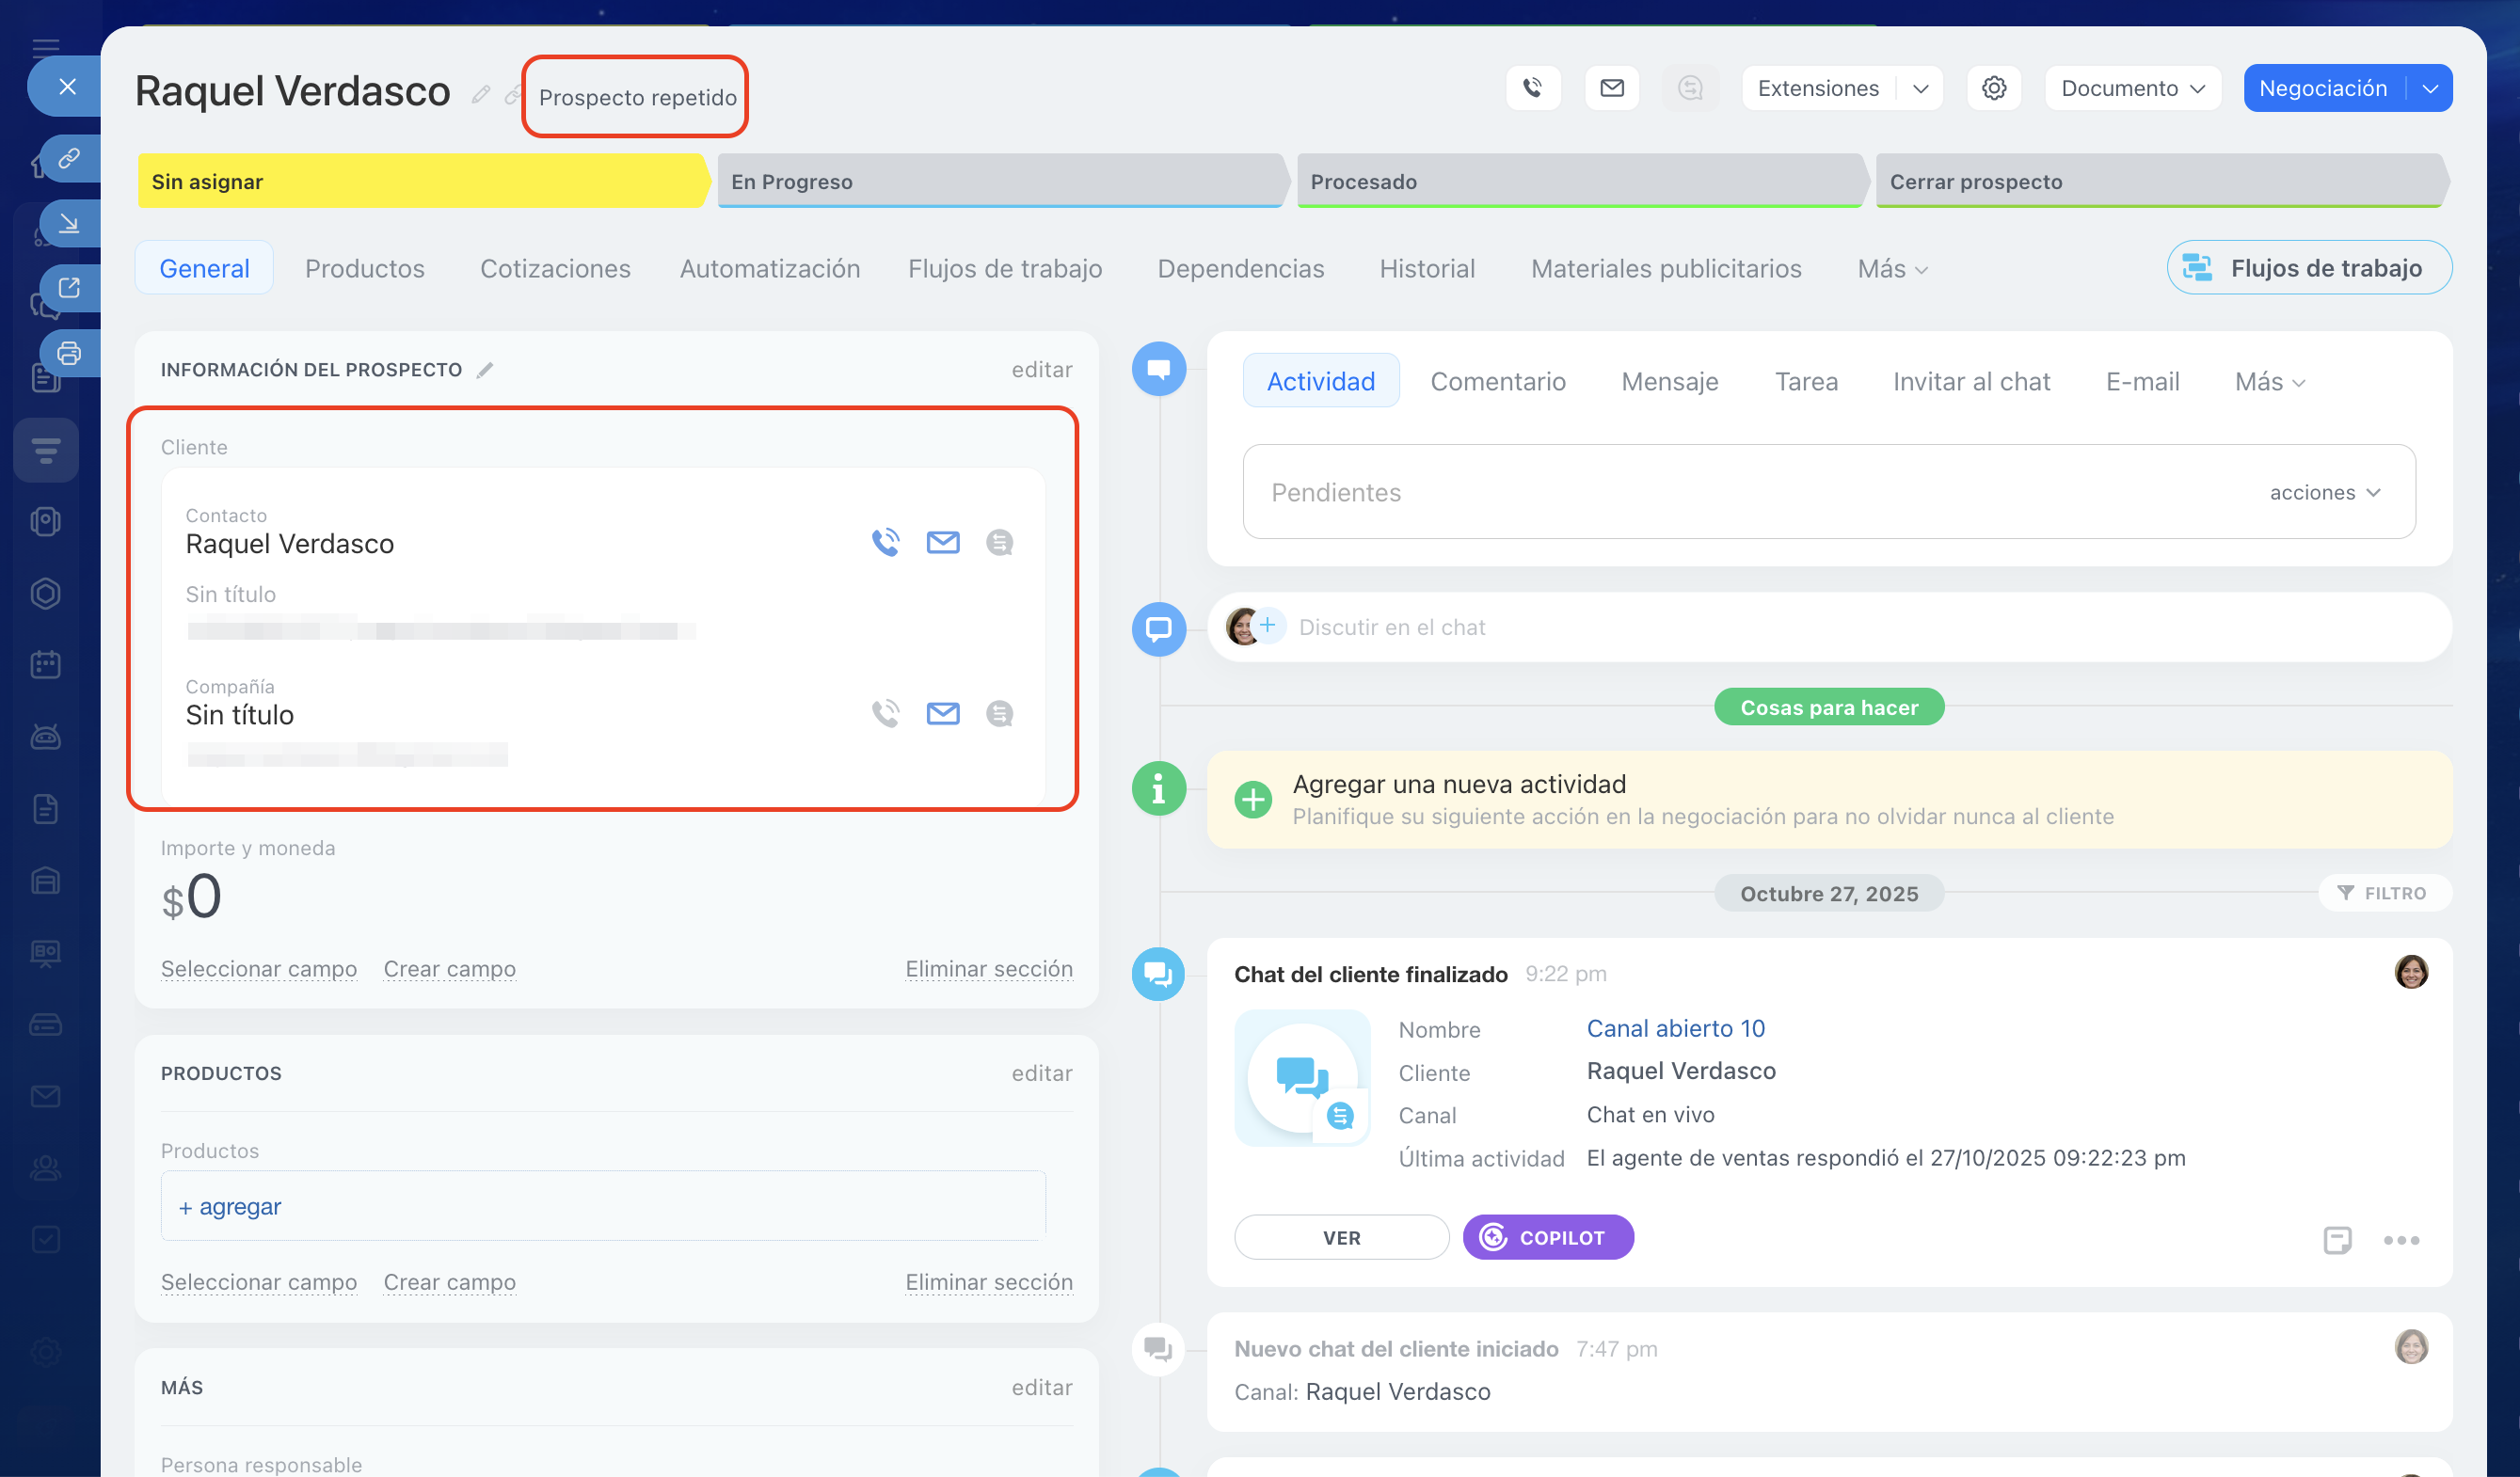
Task: Open the settings gear icon
Action: [x=1993, y=88]
